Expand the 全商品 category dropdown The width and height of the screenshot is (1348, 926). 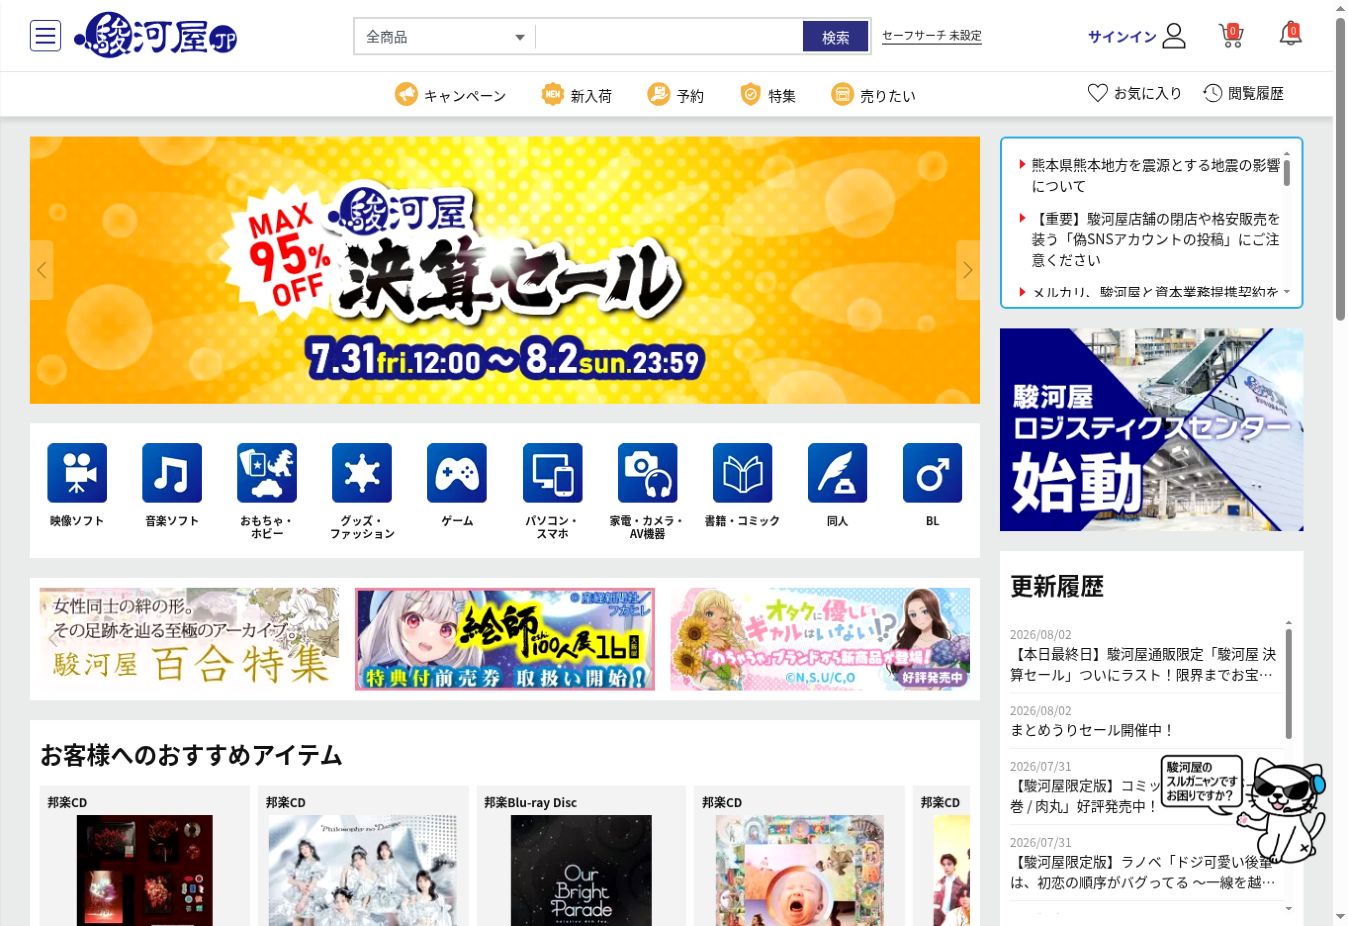pos(444,37)
